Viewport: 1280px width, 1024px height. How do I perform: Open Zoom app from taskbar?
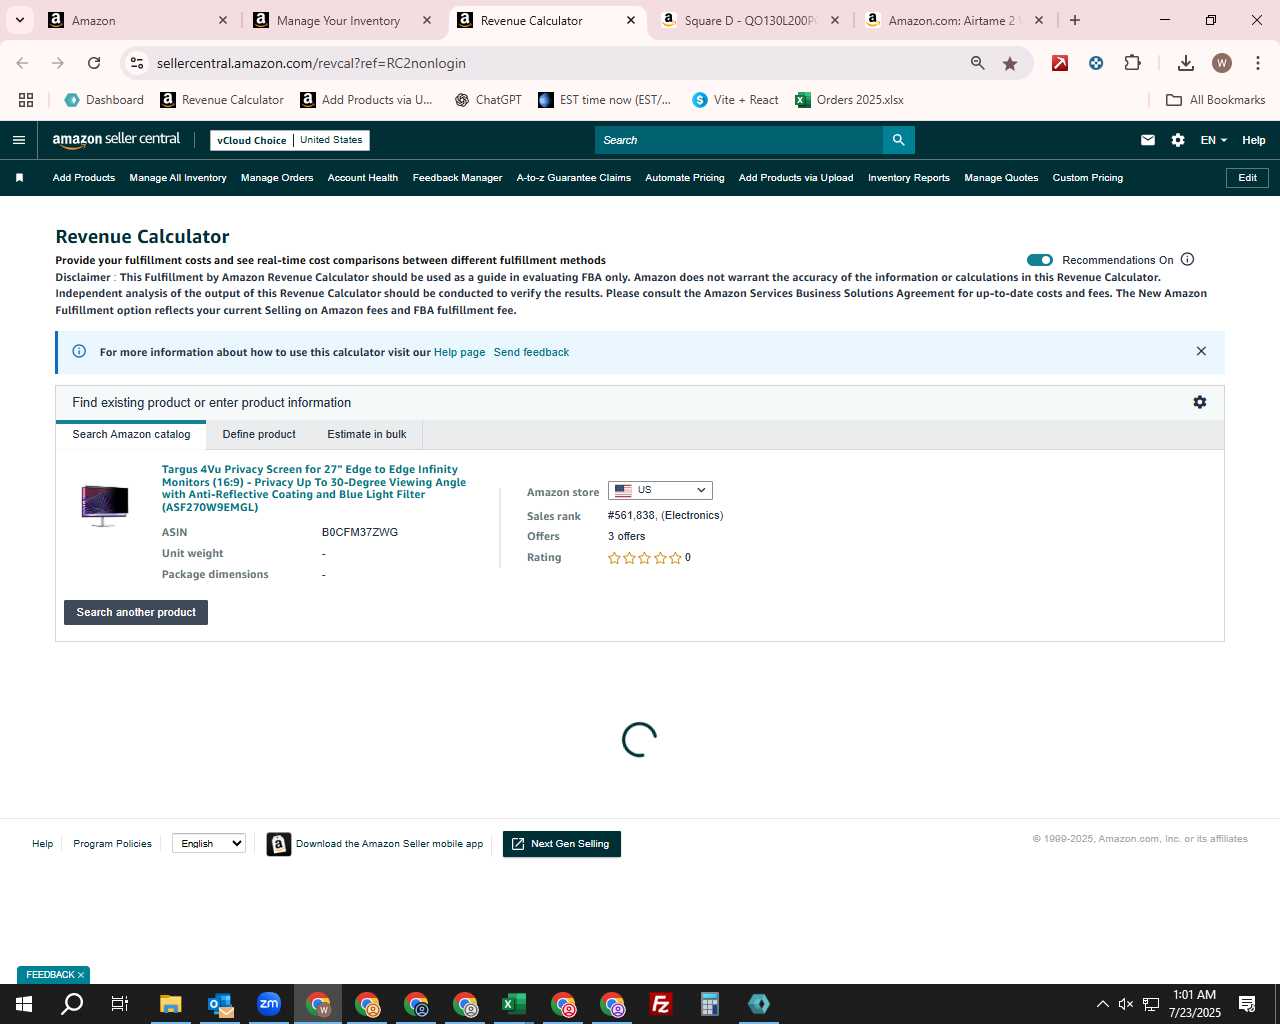[269, 1004]
